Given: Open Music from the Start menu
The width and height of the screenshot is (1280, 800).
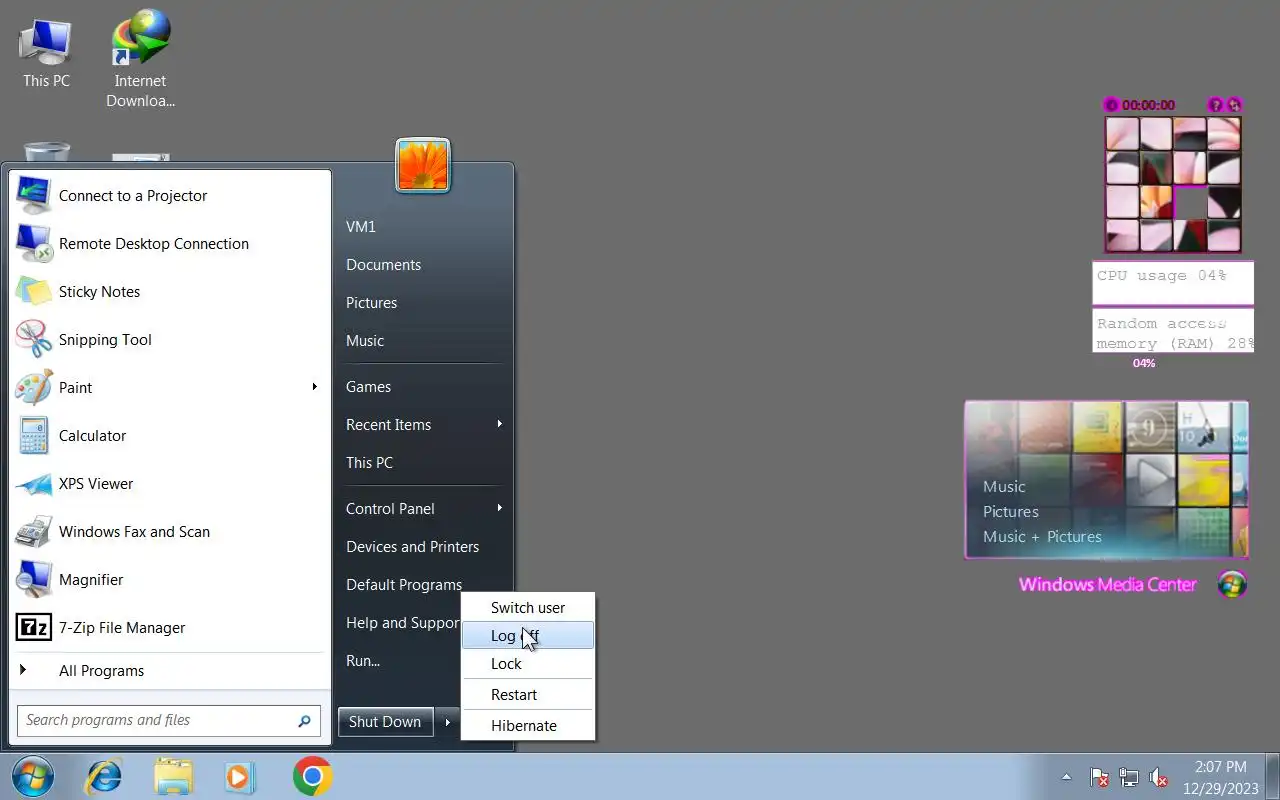Looking at the screenshot, I should (x=365, y=341).
